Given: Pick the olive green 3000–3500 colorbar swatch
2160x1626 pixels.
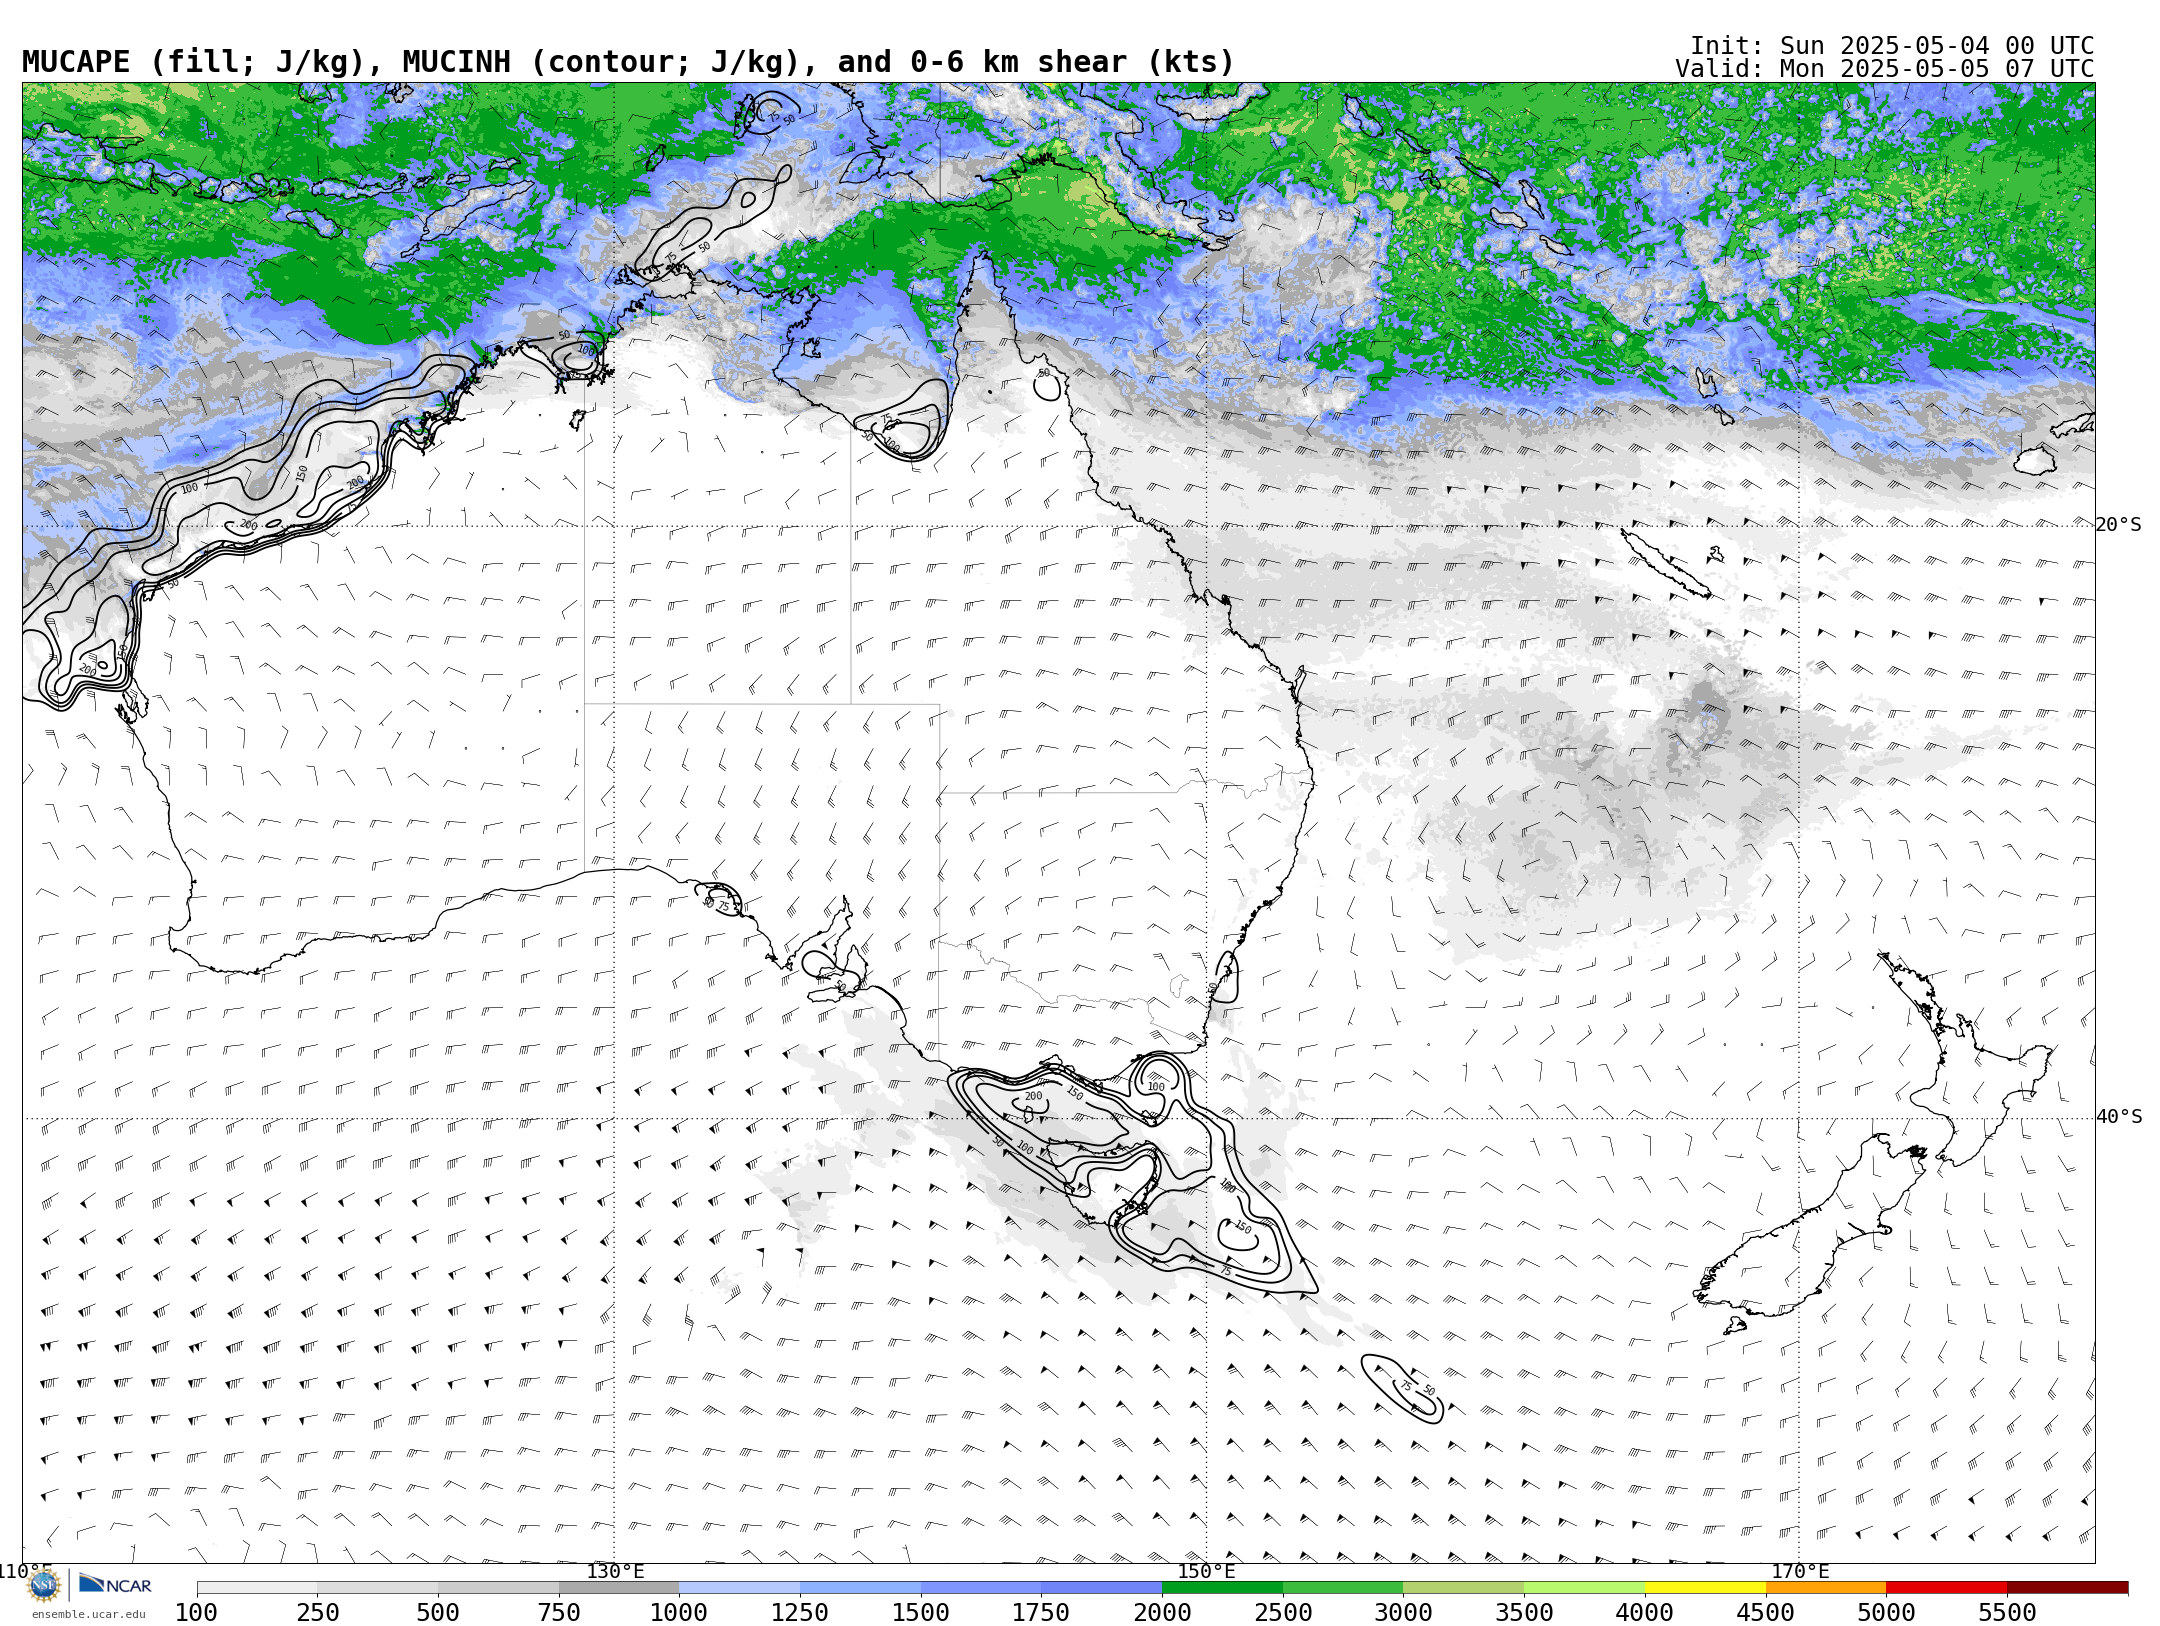Looking at the screenshot, I should point(1464,1588).
